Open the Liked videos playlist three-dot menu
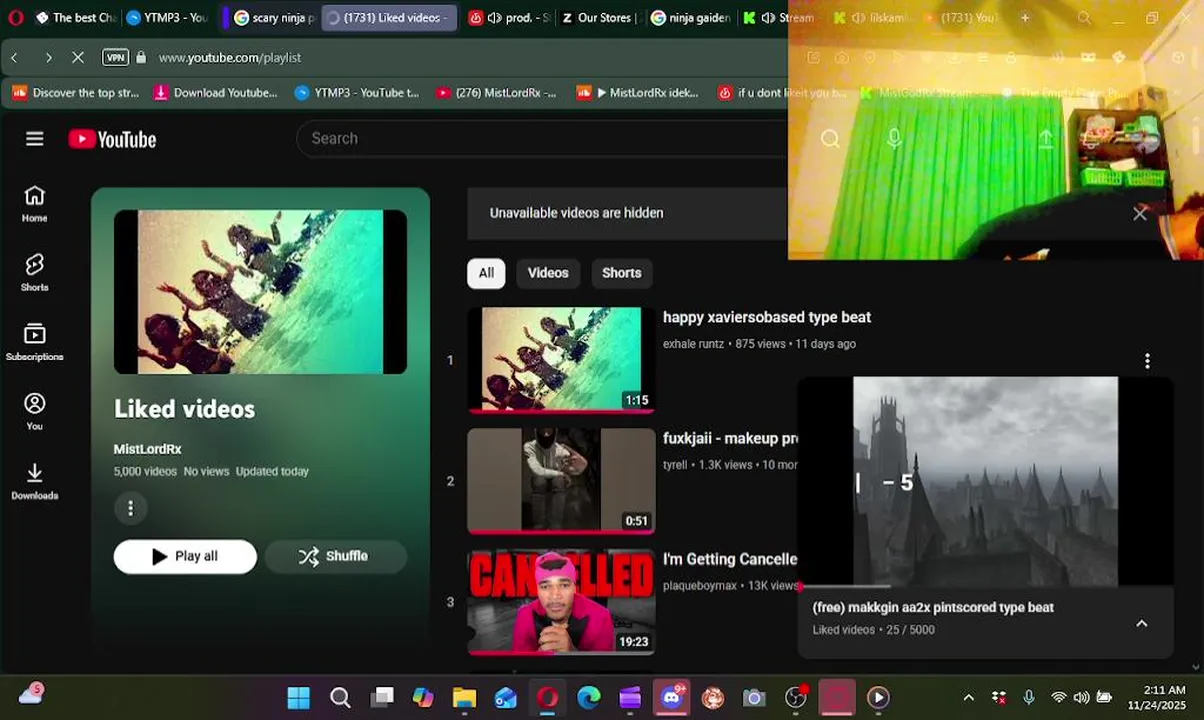Screen dimensions: 1204x720 point(130,508)
